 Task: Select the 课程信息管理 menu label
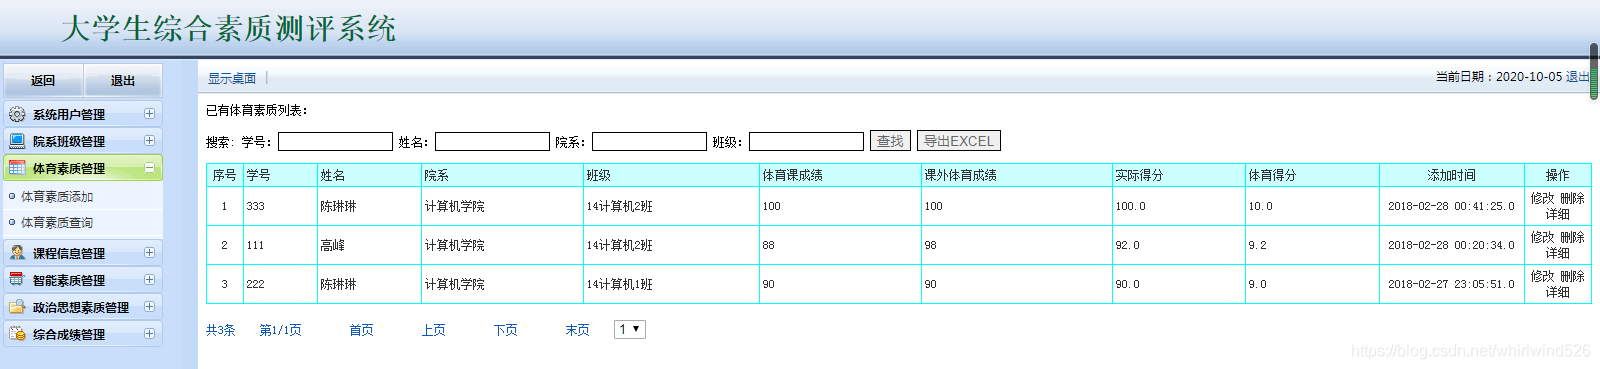pyautogui.click(x=69, y=254)
